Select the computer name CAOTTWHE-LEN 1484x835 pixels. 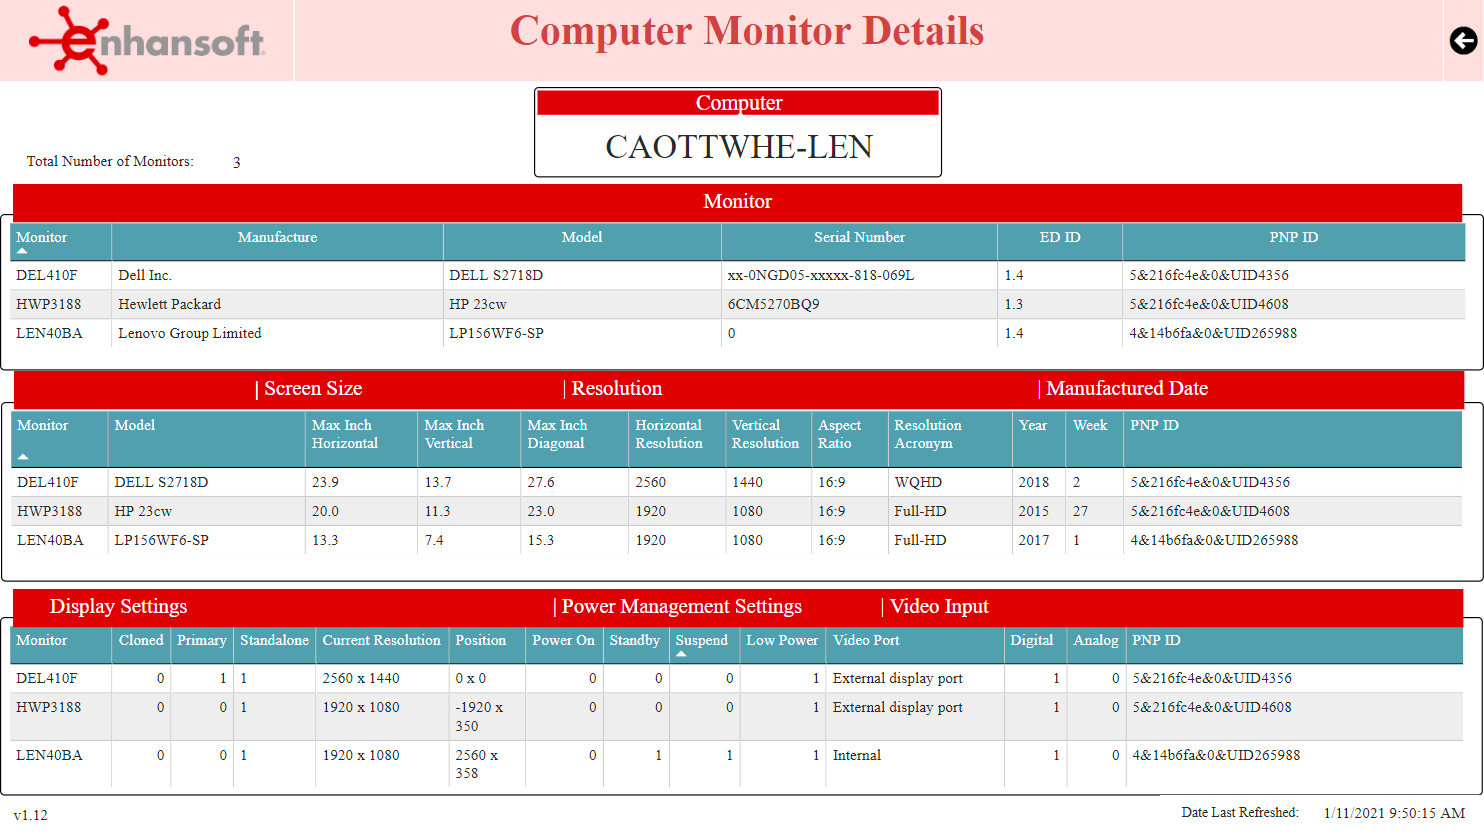738,147
